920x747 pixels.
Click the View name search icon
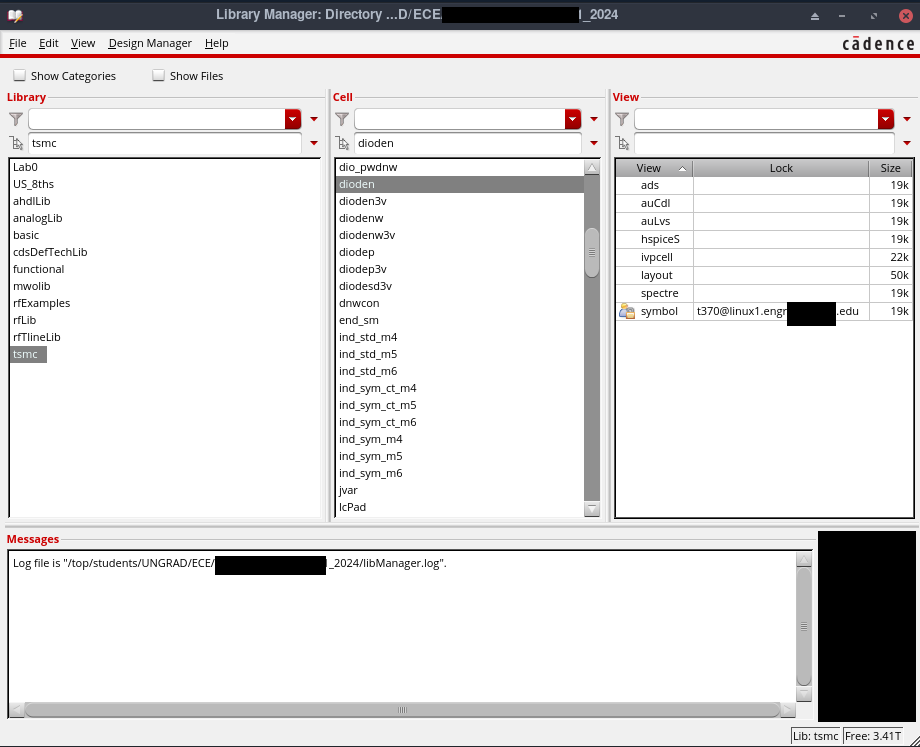[623, 143]
